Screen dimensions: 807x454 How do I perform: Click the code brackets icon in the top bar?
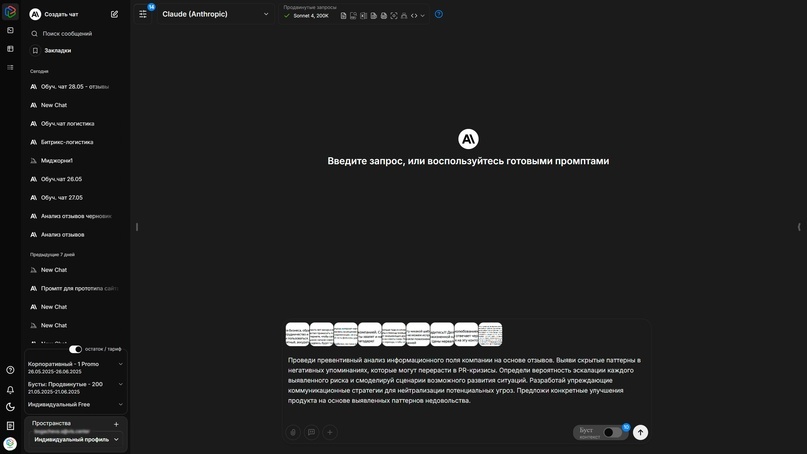(x=414, y=16)
